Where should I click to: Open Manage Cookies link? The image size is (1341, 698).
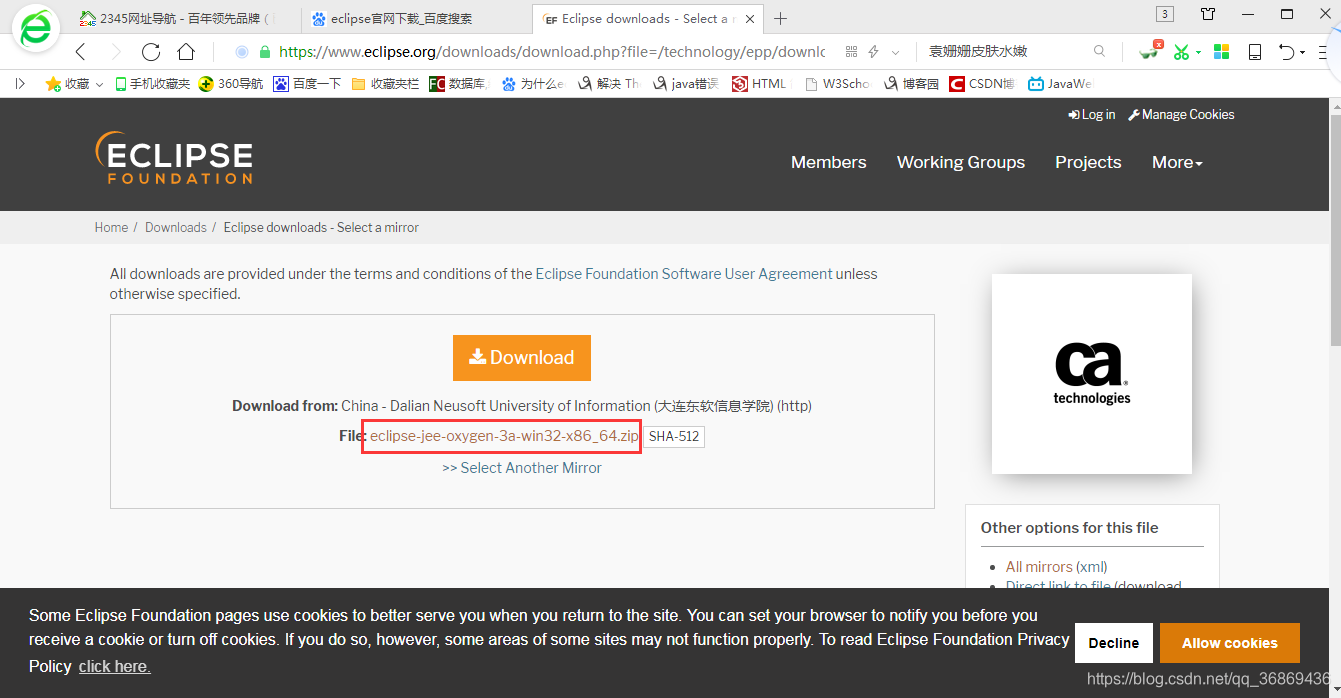pyautogui.click(x=1181, y=114)
